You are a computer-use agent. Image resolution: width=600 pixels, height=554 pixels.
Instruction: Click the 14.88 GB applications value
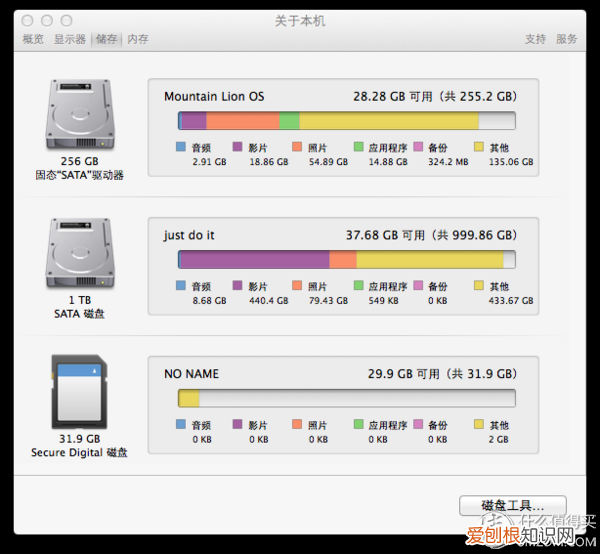coord(388,162)
